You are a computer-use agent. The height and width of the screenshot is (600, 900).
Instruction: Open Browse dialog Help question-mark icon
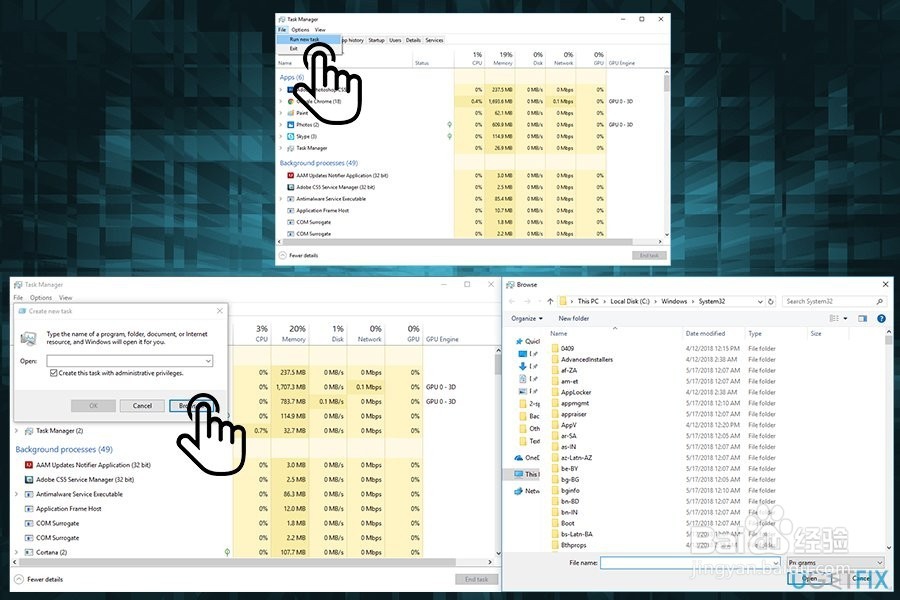[x=881, y=318]
